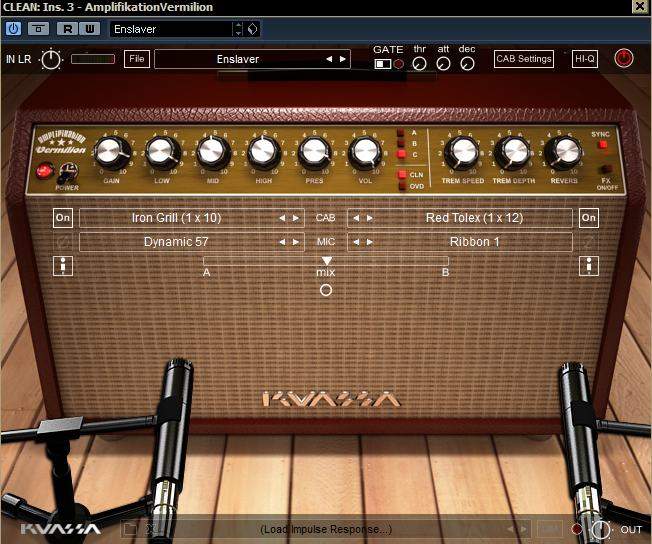Open the Enslaver preset name display
This screenshot has width=652, height=544.
click(x=238, y=59)
